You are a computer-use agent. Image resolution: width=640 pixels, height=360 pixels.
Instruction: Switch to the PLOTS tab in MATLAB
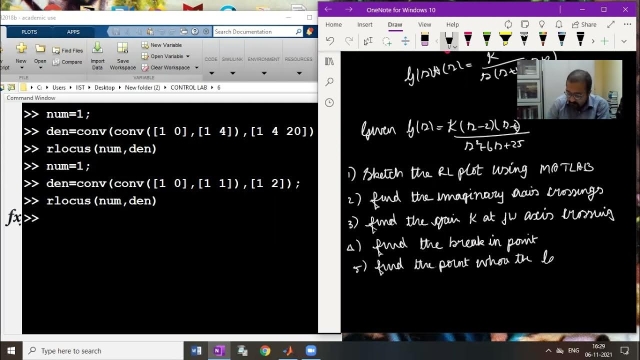pyautogui.click(x=29, y=32)
